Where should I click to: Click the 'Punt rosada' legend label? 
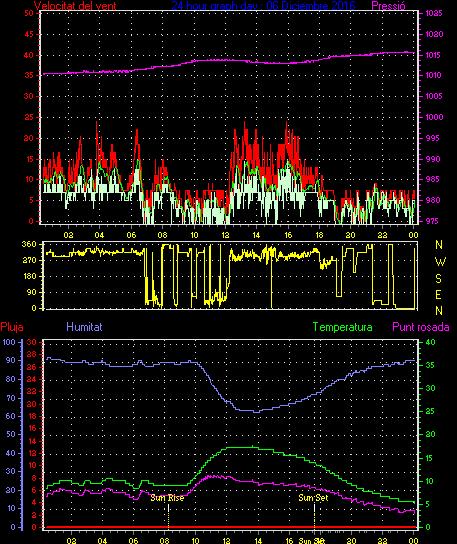(x=421, y=327)
